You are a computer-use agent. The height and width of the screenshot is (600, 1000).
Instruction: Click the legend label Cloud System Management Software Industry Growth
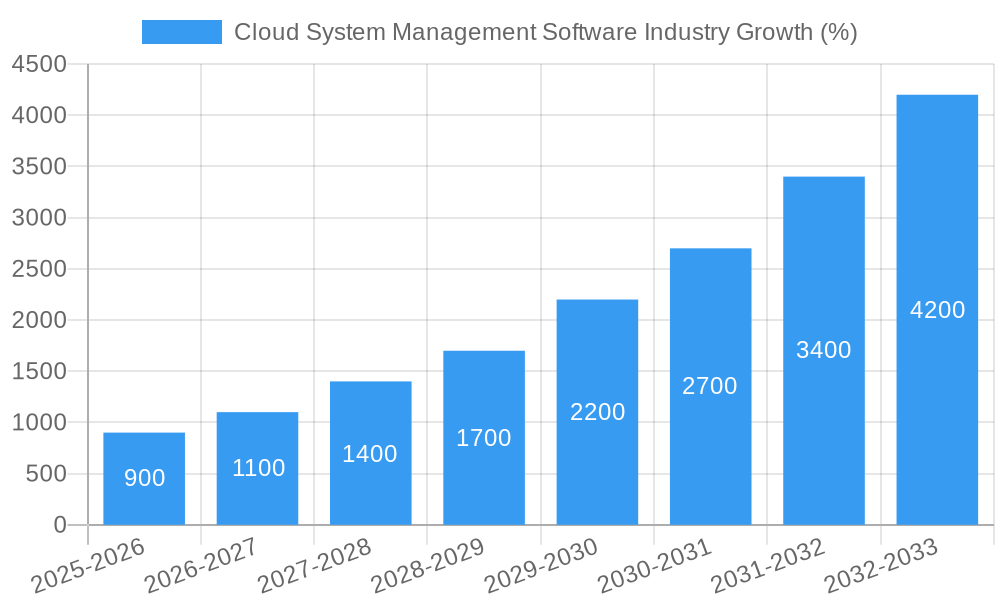545,32
